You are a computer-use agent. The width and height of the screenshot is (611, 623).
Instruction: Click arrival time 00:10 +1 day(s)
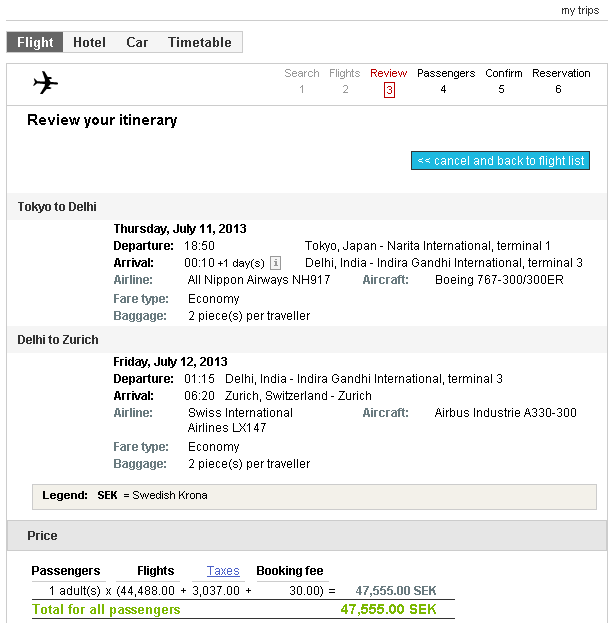224,263
